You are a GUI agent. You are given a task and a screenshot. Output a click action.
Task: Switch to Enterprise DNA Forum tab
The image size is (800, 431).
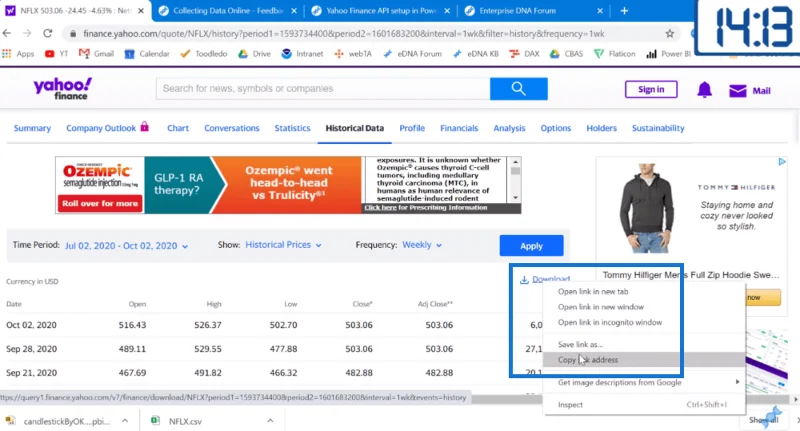pyautogui.click(x=533, y=11)
